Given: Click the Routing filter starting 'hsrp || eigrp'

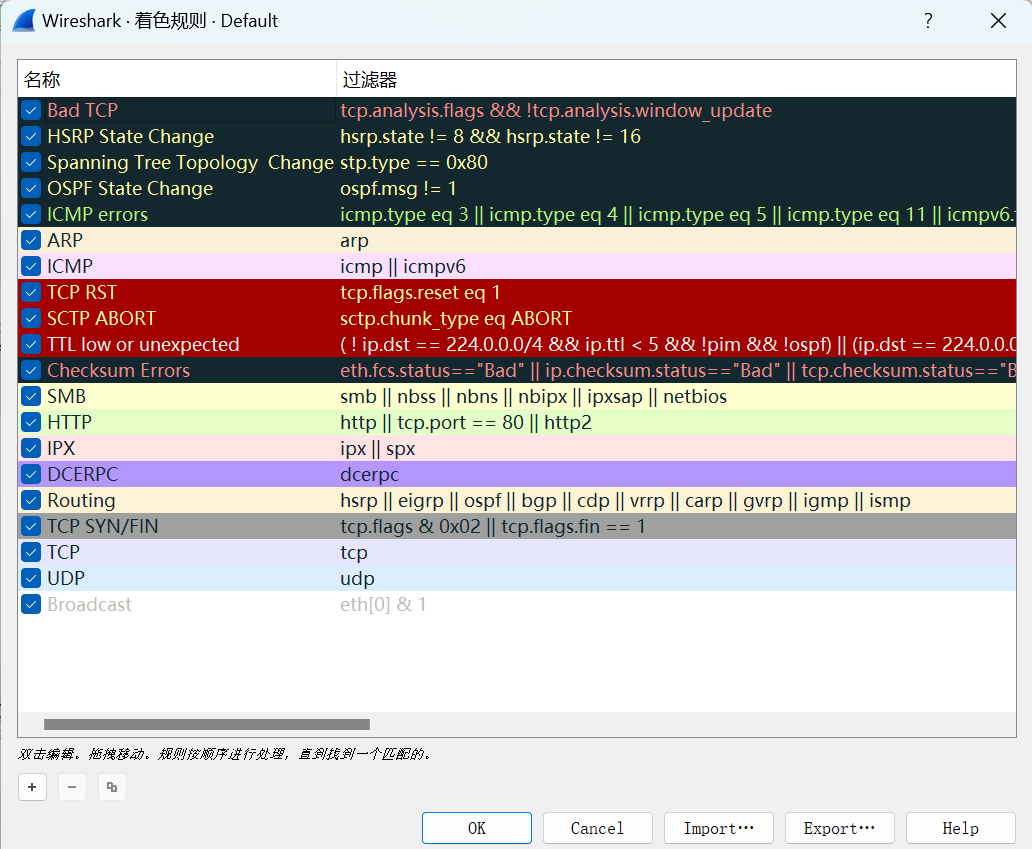Looking at the screenshot, I should [x=625, y=501].
